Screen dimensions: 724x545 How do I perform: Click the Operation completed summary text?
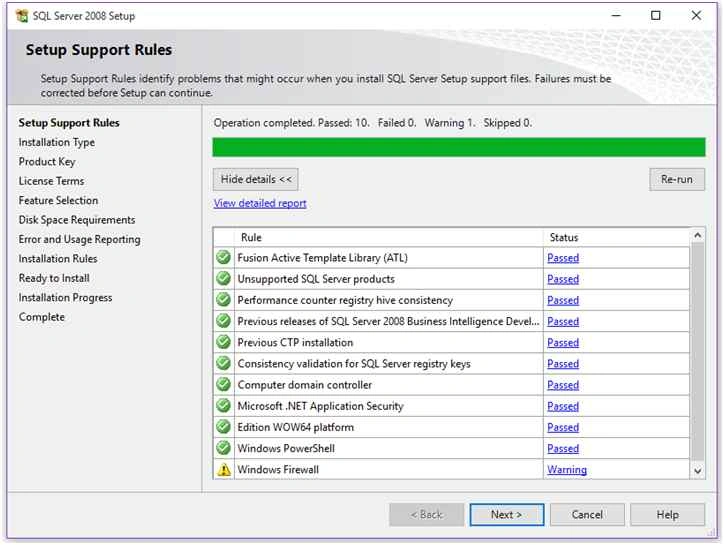(x=373, y=123)
